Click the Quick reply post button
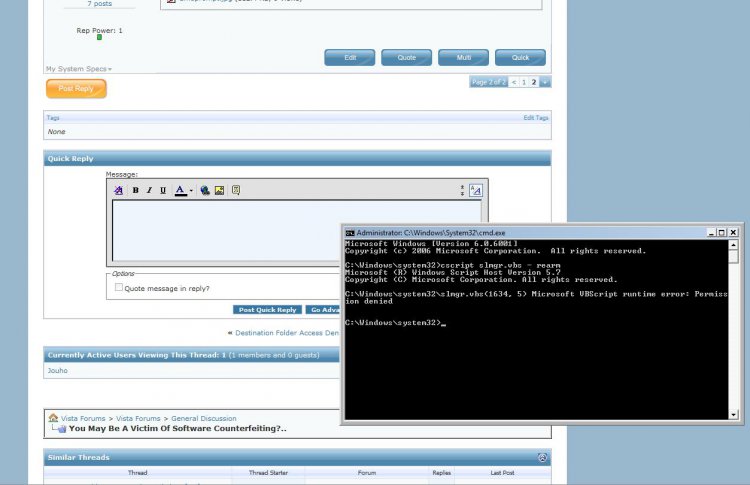This screenshot has width=750, height=485. pos(520,57)
